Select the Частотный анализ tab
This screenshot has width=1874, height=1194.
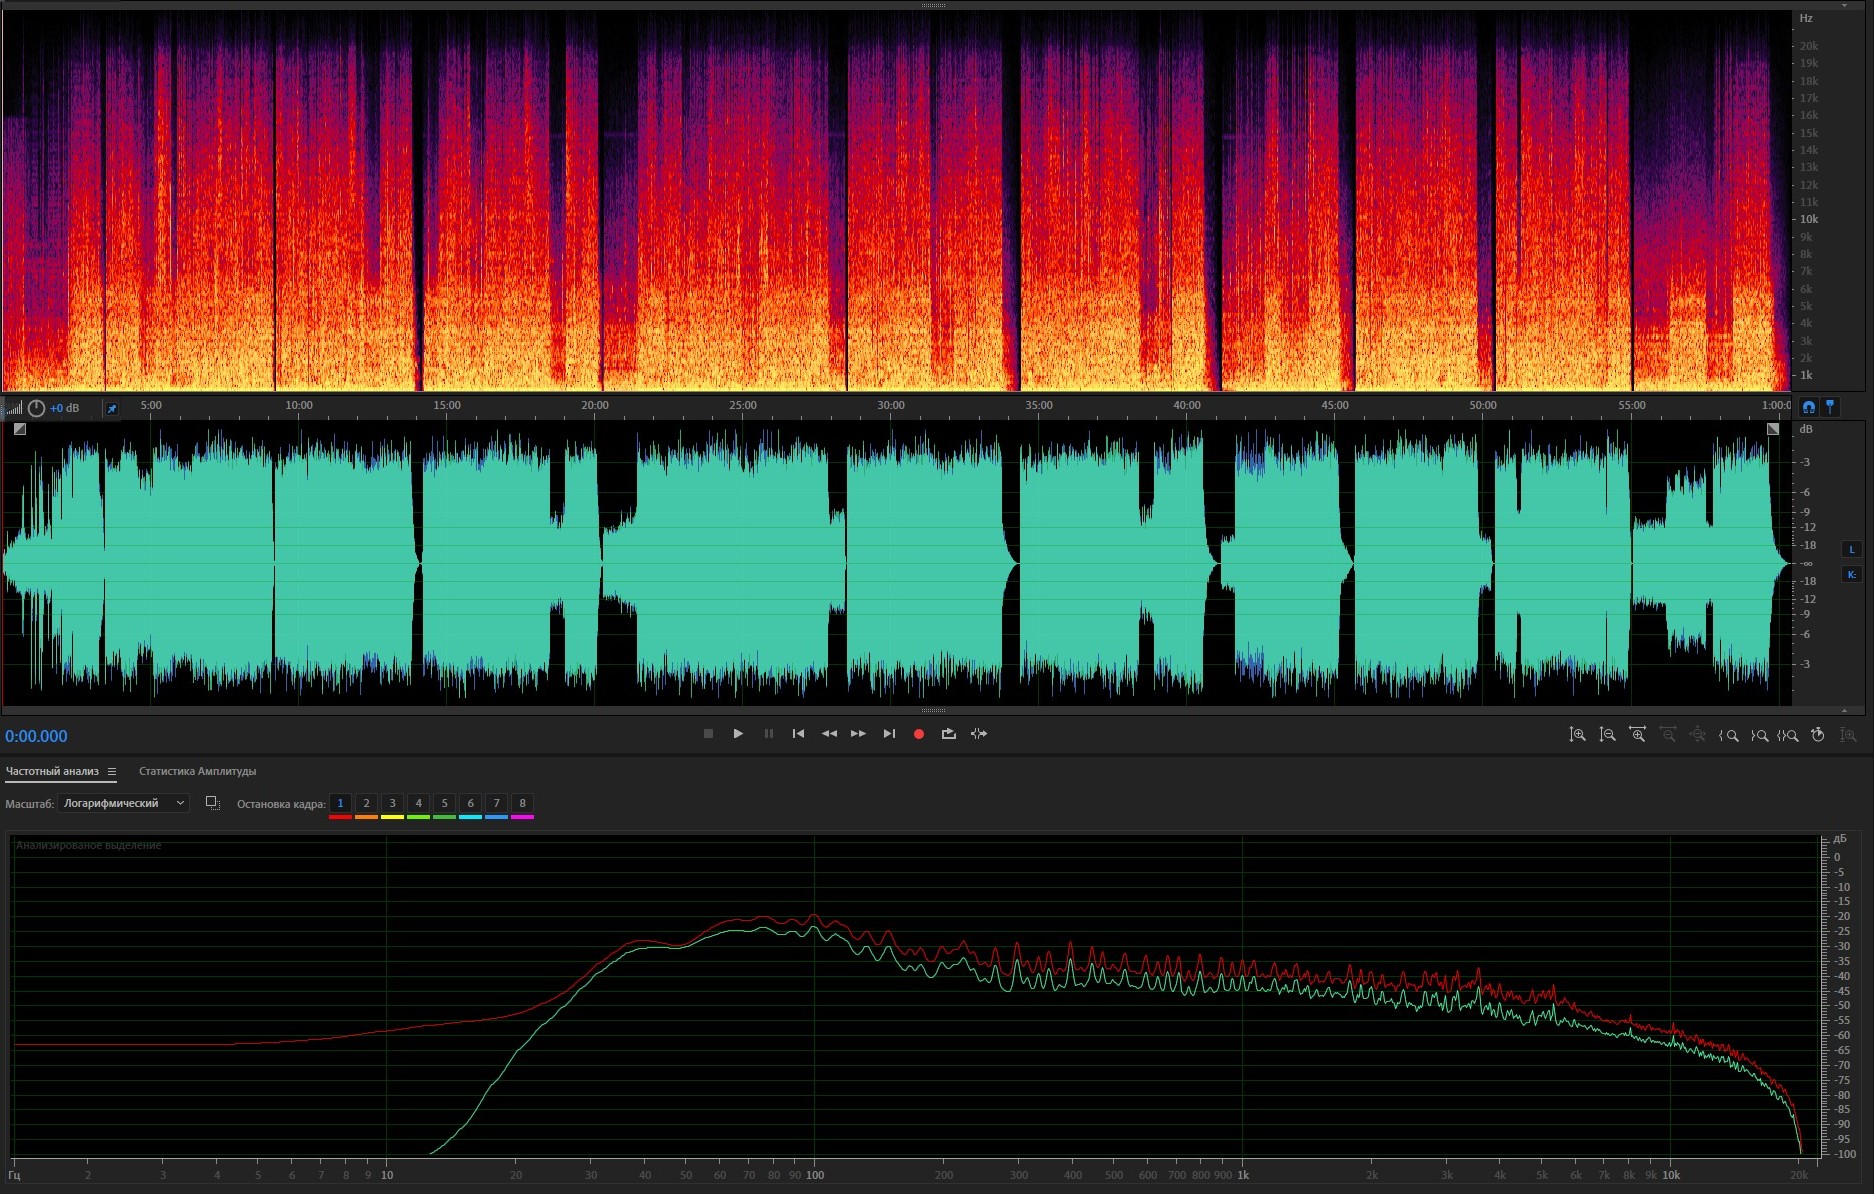[x=52, y=771]
